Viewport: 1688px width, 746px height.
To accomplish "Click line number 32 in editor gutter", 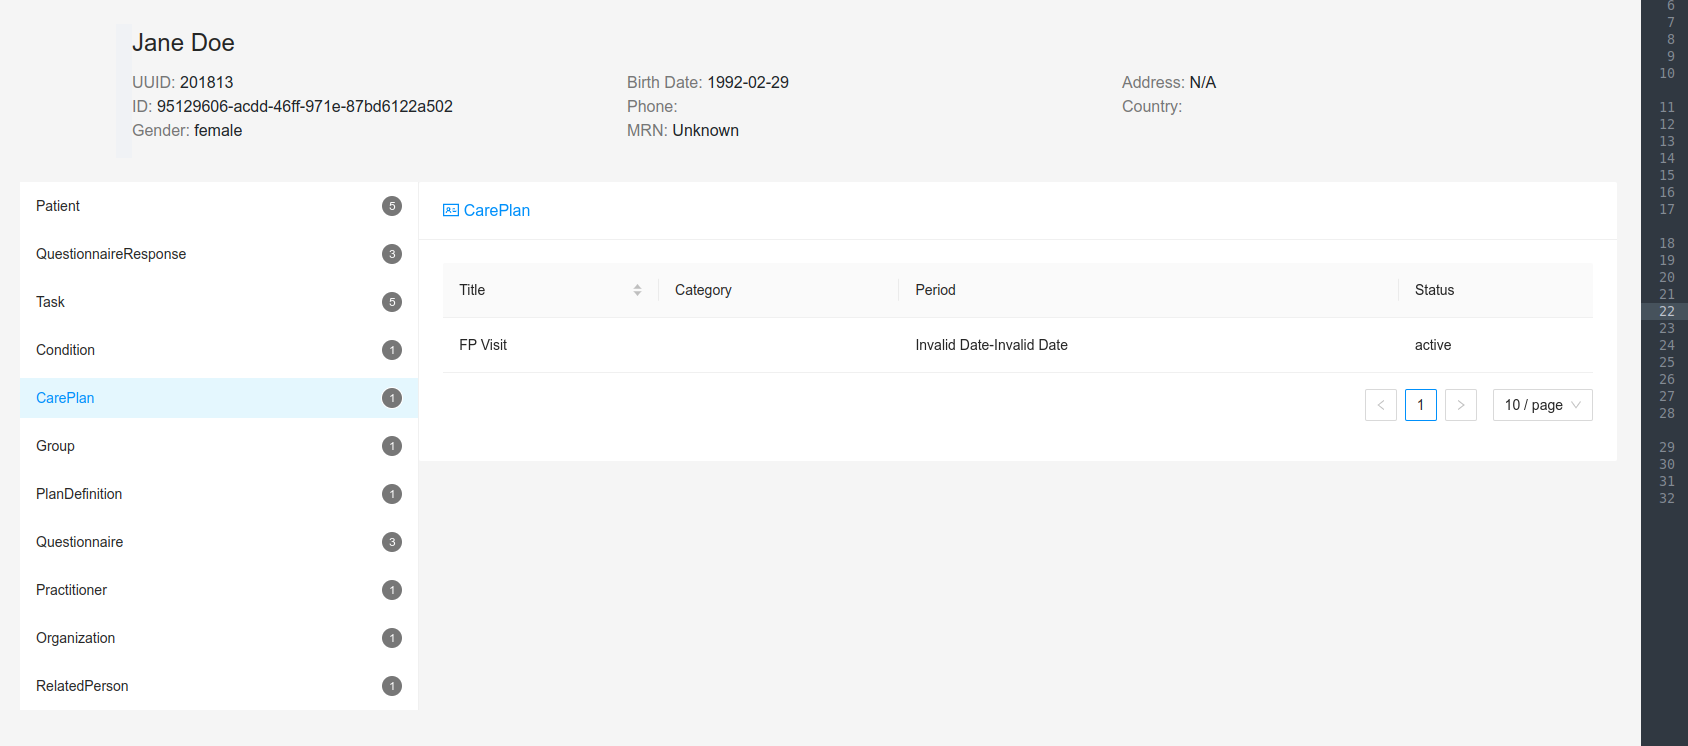I will (1666, 498).
